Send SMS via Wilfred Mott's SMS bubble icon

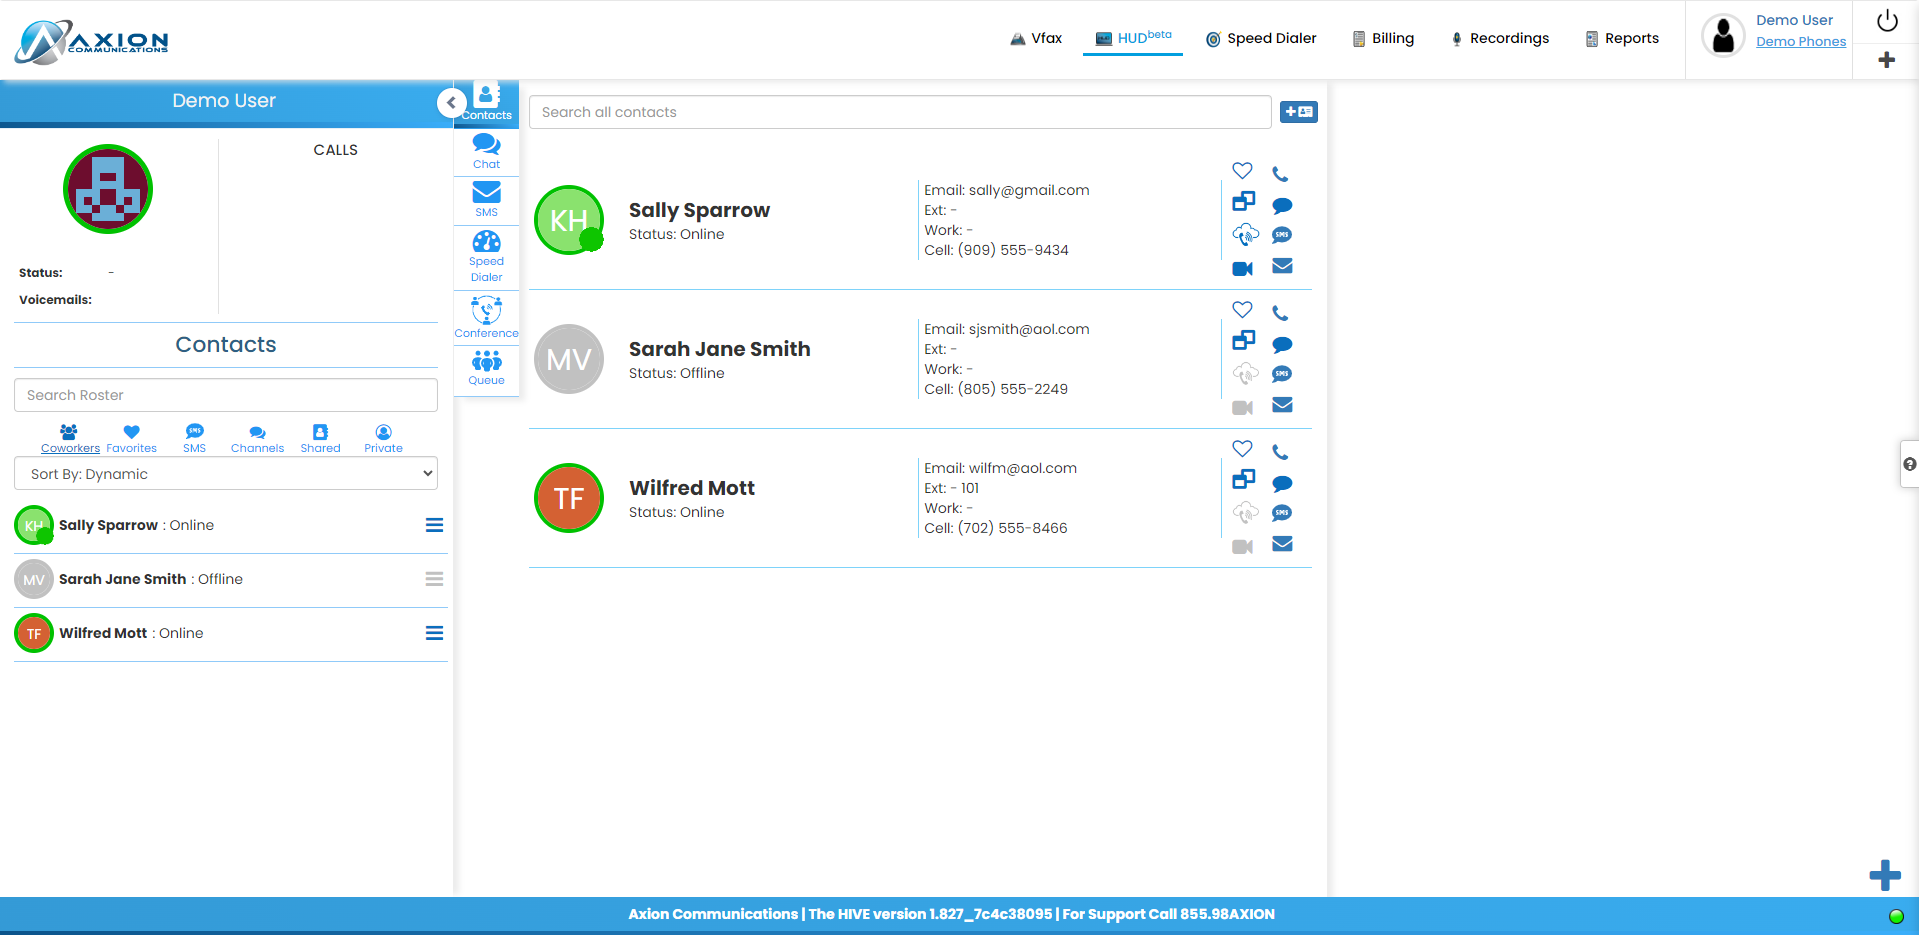point(1282,513)
